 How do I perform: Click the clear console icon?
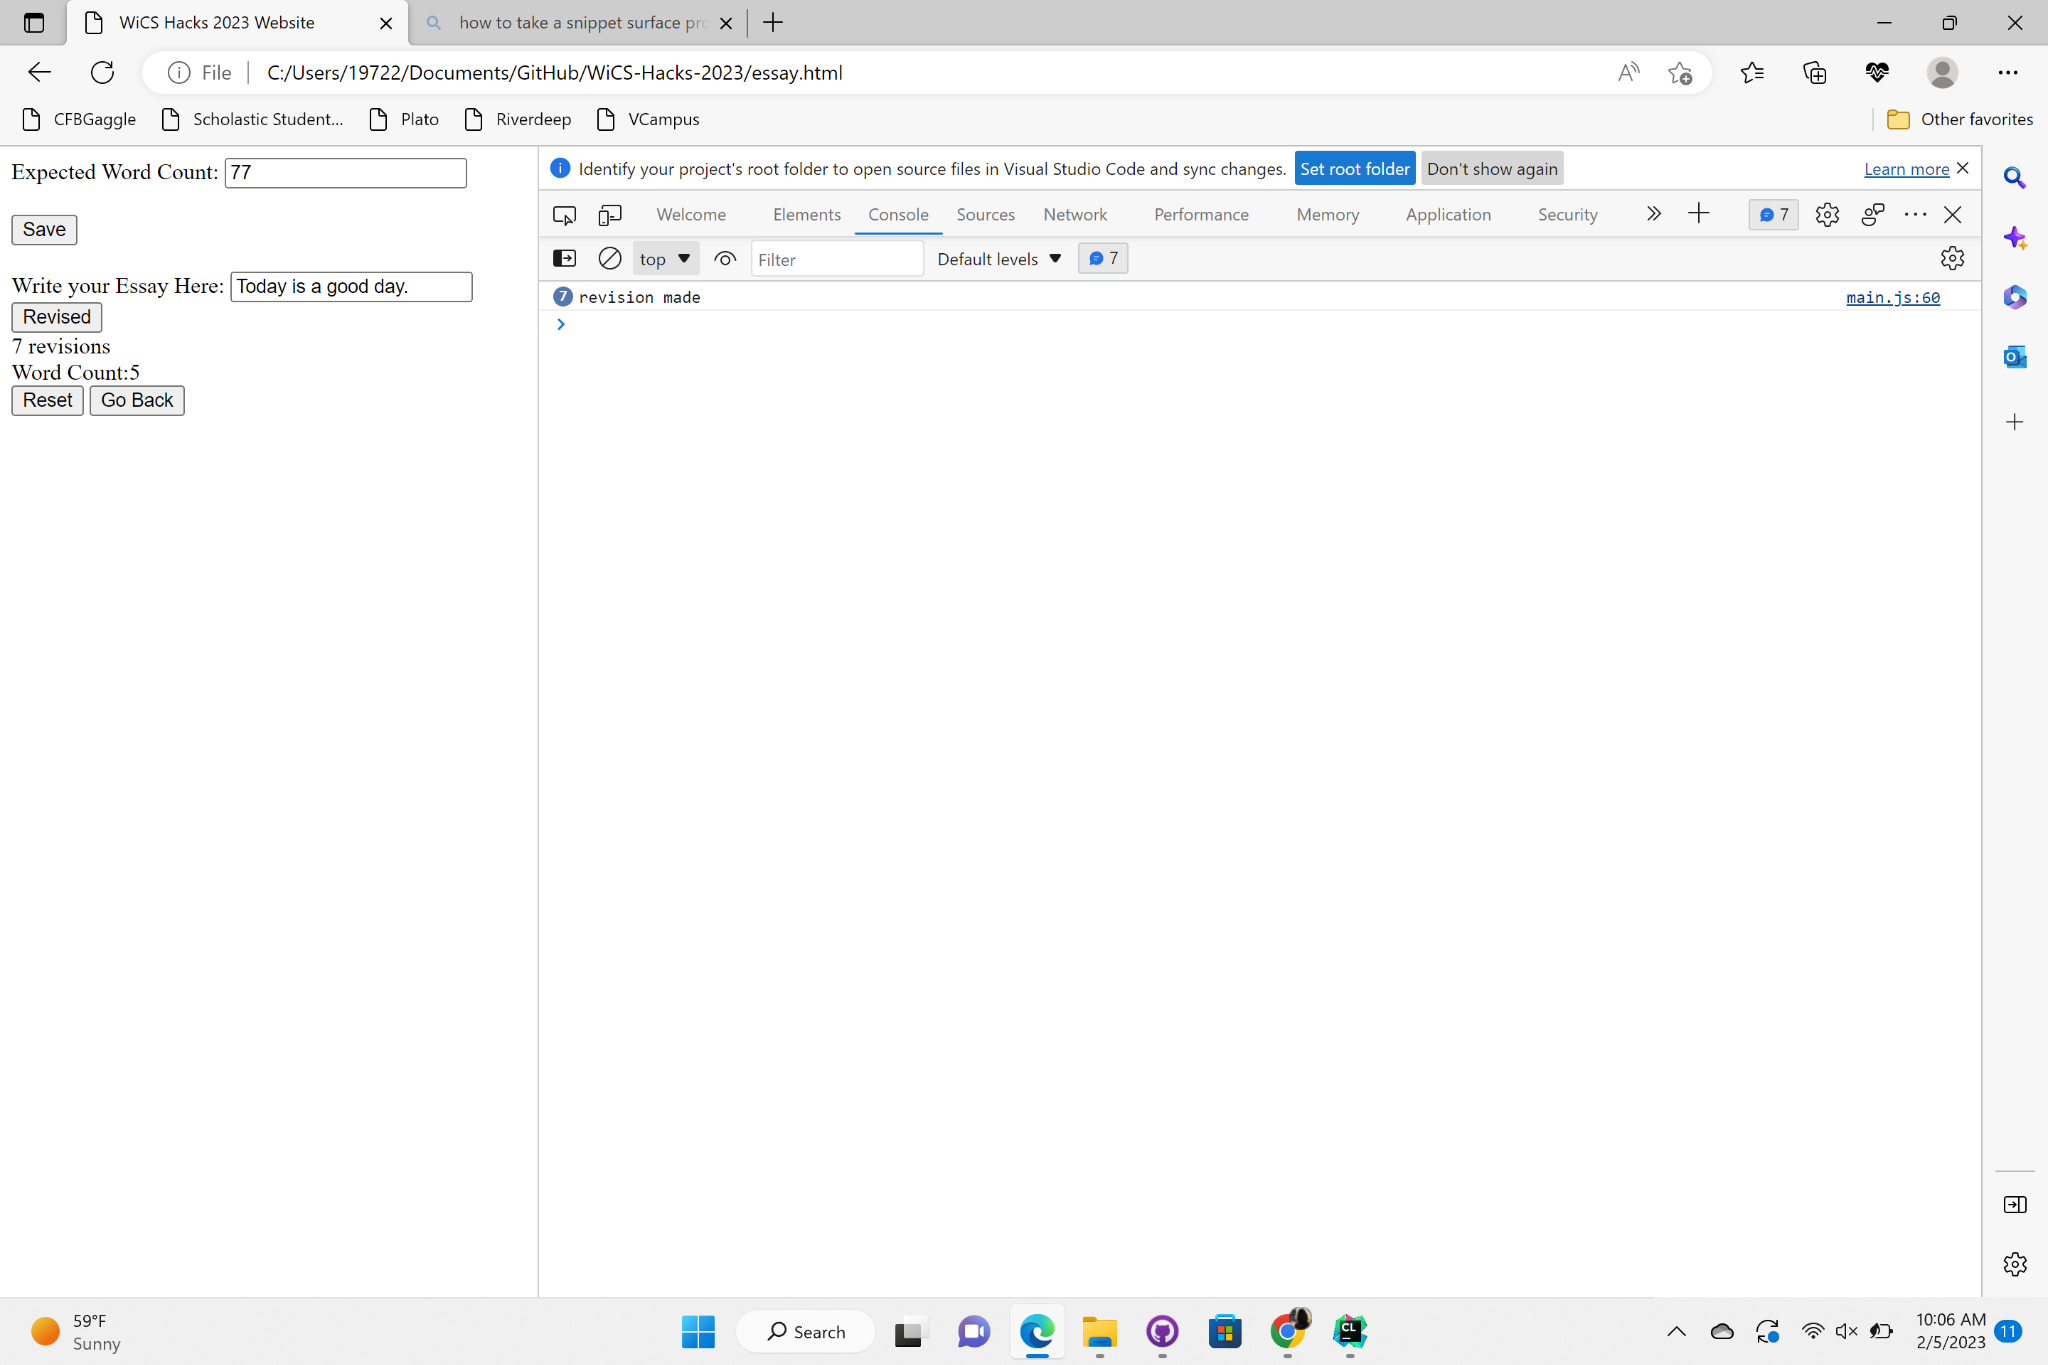pos(609,259)
